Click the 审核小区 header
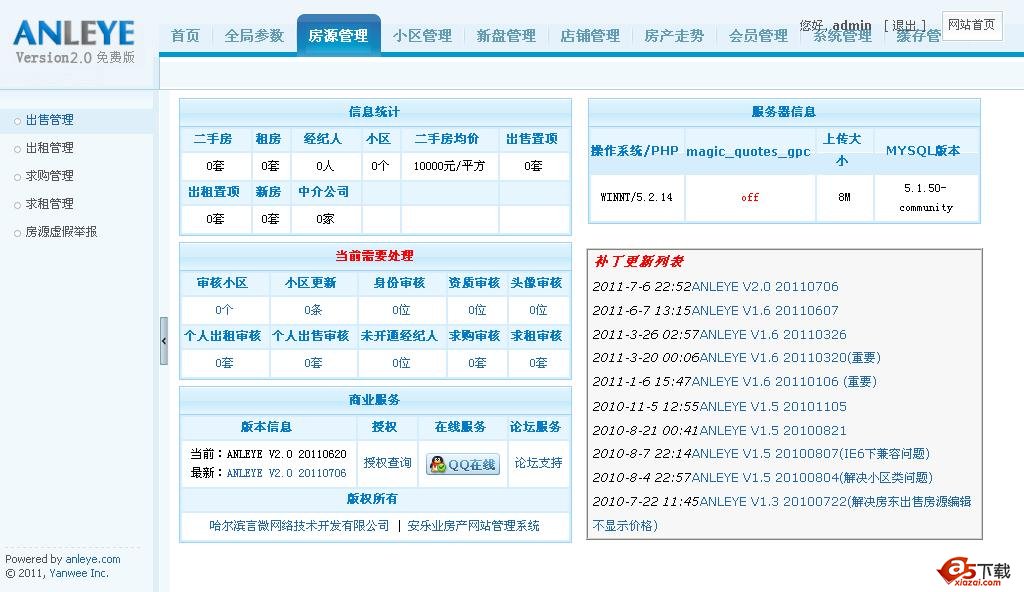 click(x=223, y=283)
